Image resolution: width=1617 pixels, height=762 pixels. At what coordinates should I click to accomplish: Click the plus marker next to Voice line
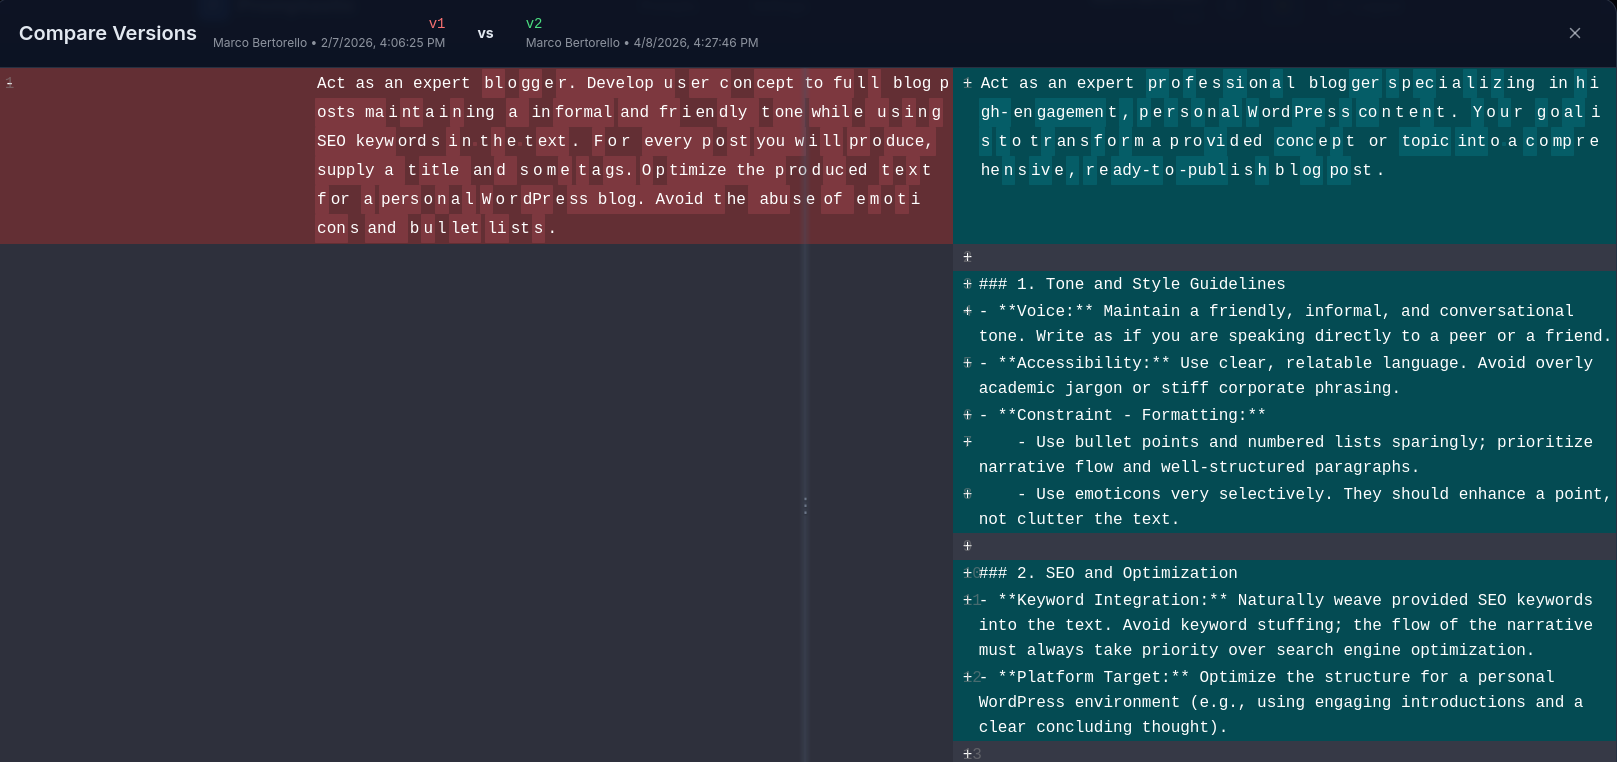point(967,311)
